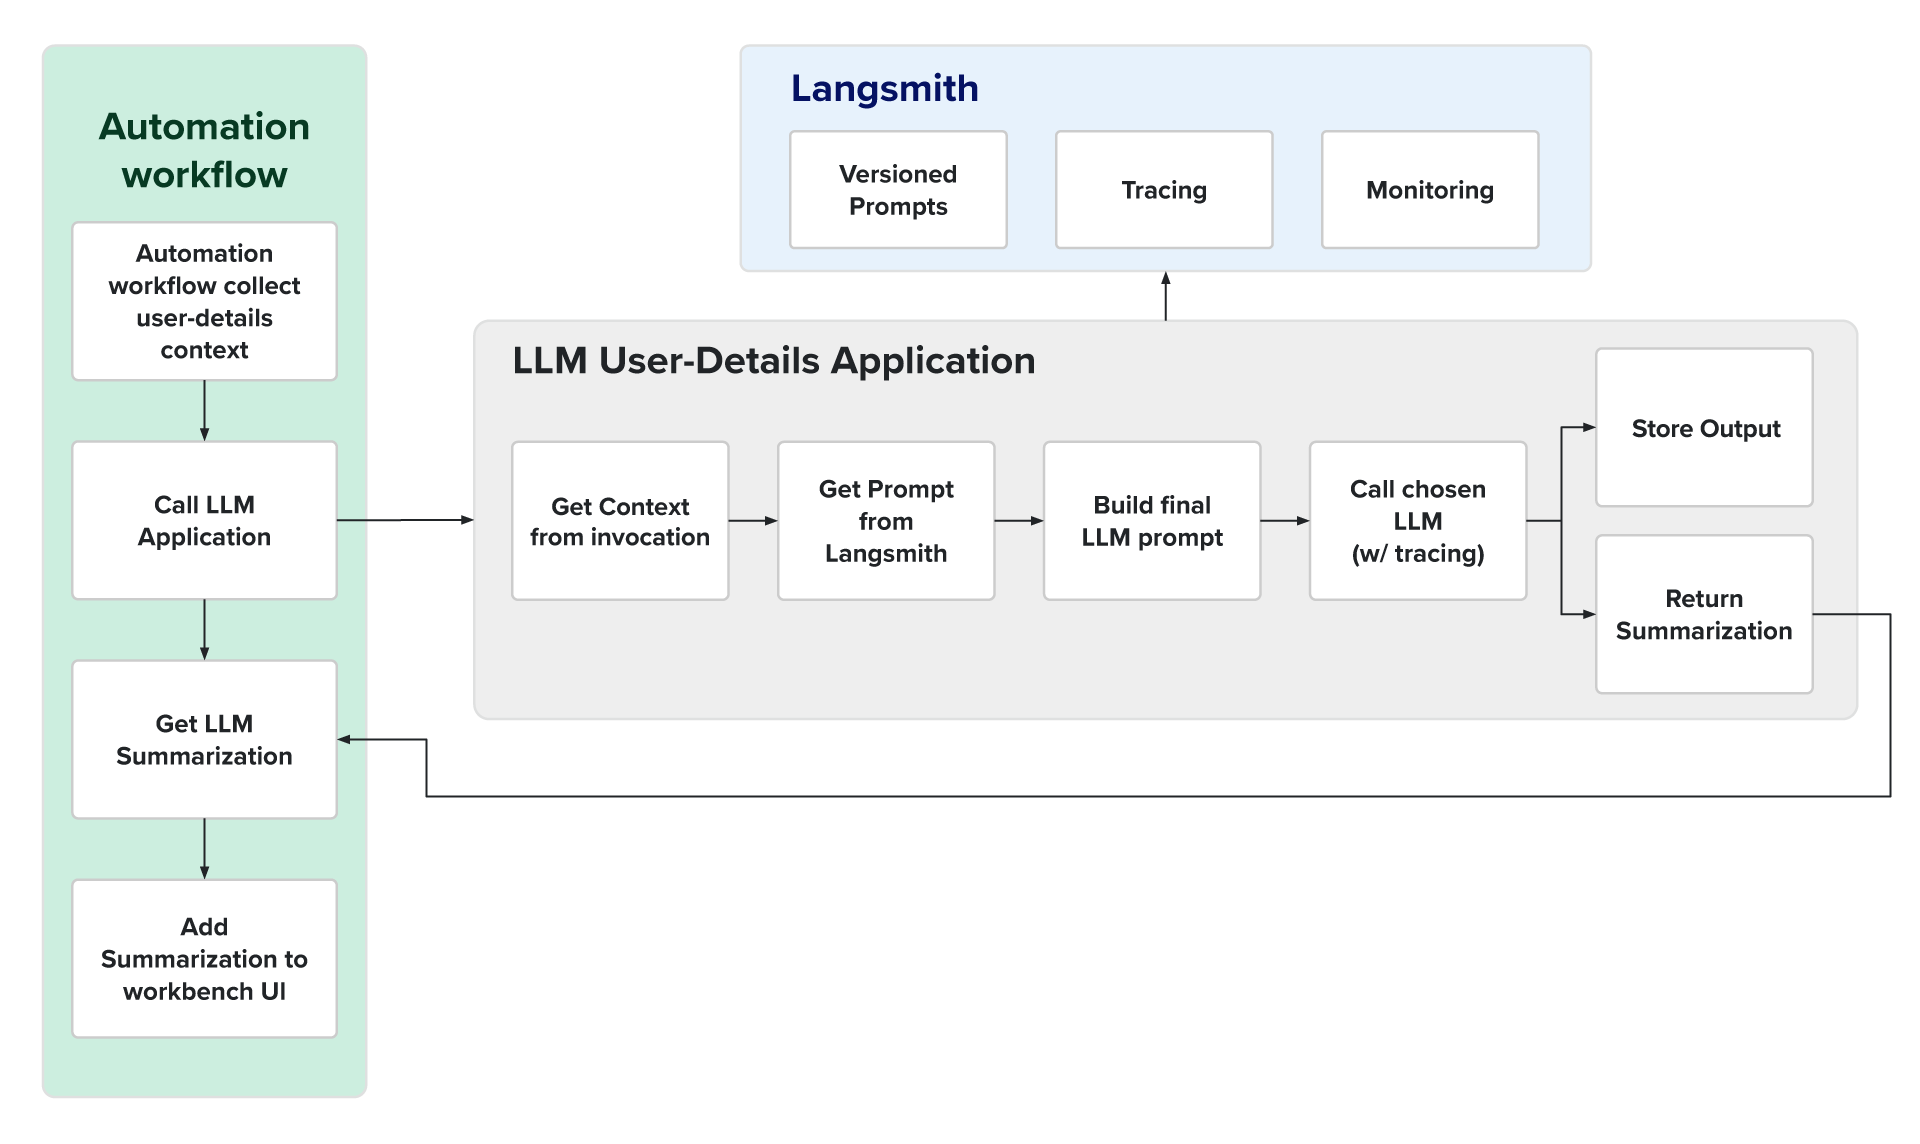Click the Automation workflow title
This screenshot has height=1144, width=1920.
pyautogui.click(x=204, y=150)
